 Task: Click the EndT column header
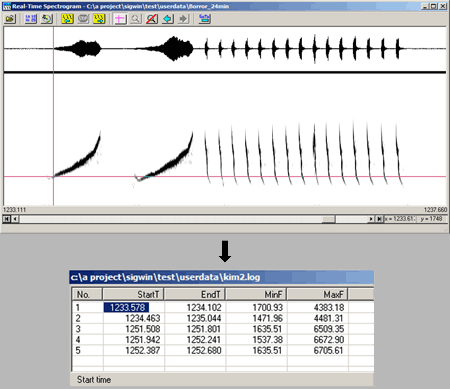click(x=195, y=294)
